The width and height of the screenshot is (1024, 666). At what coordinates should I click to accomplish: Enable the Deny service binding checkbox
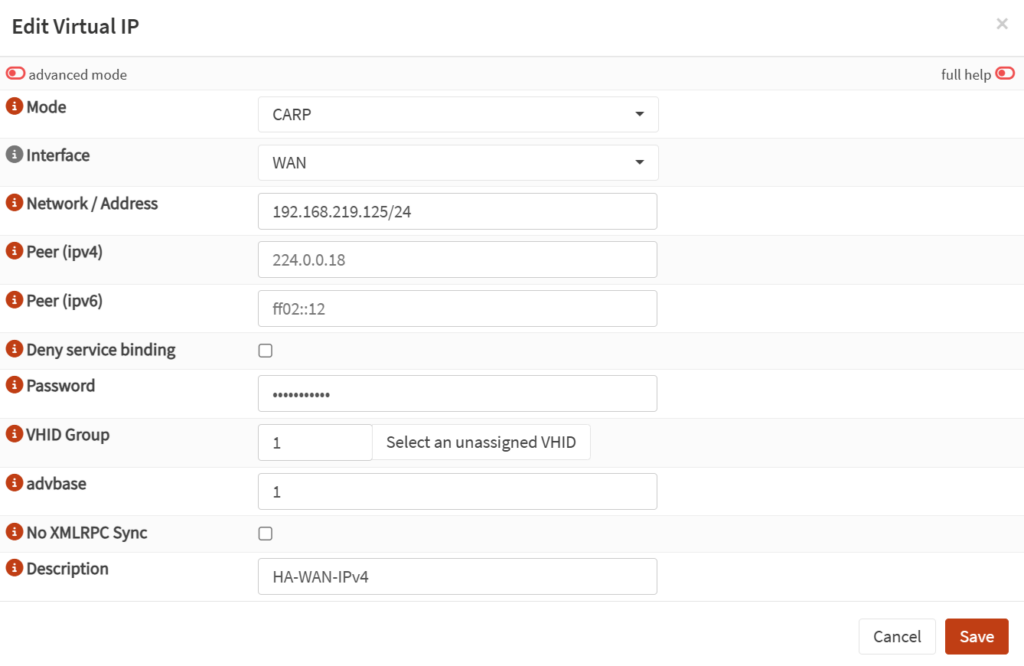(265, 351)
